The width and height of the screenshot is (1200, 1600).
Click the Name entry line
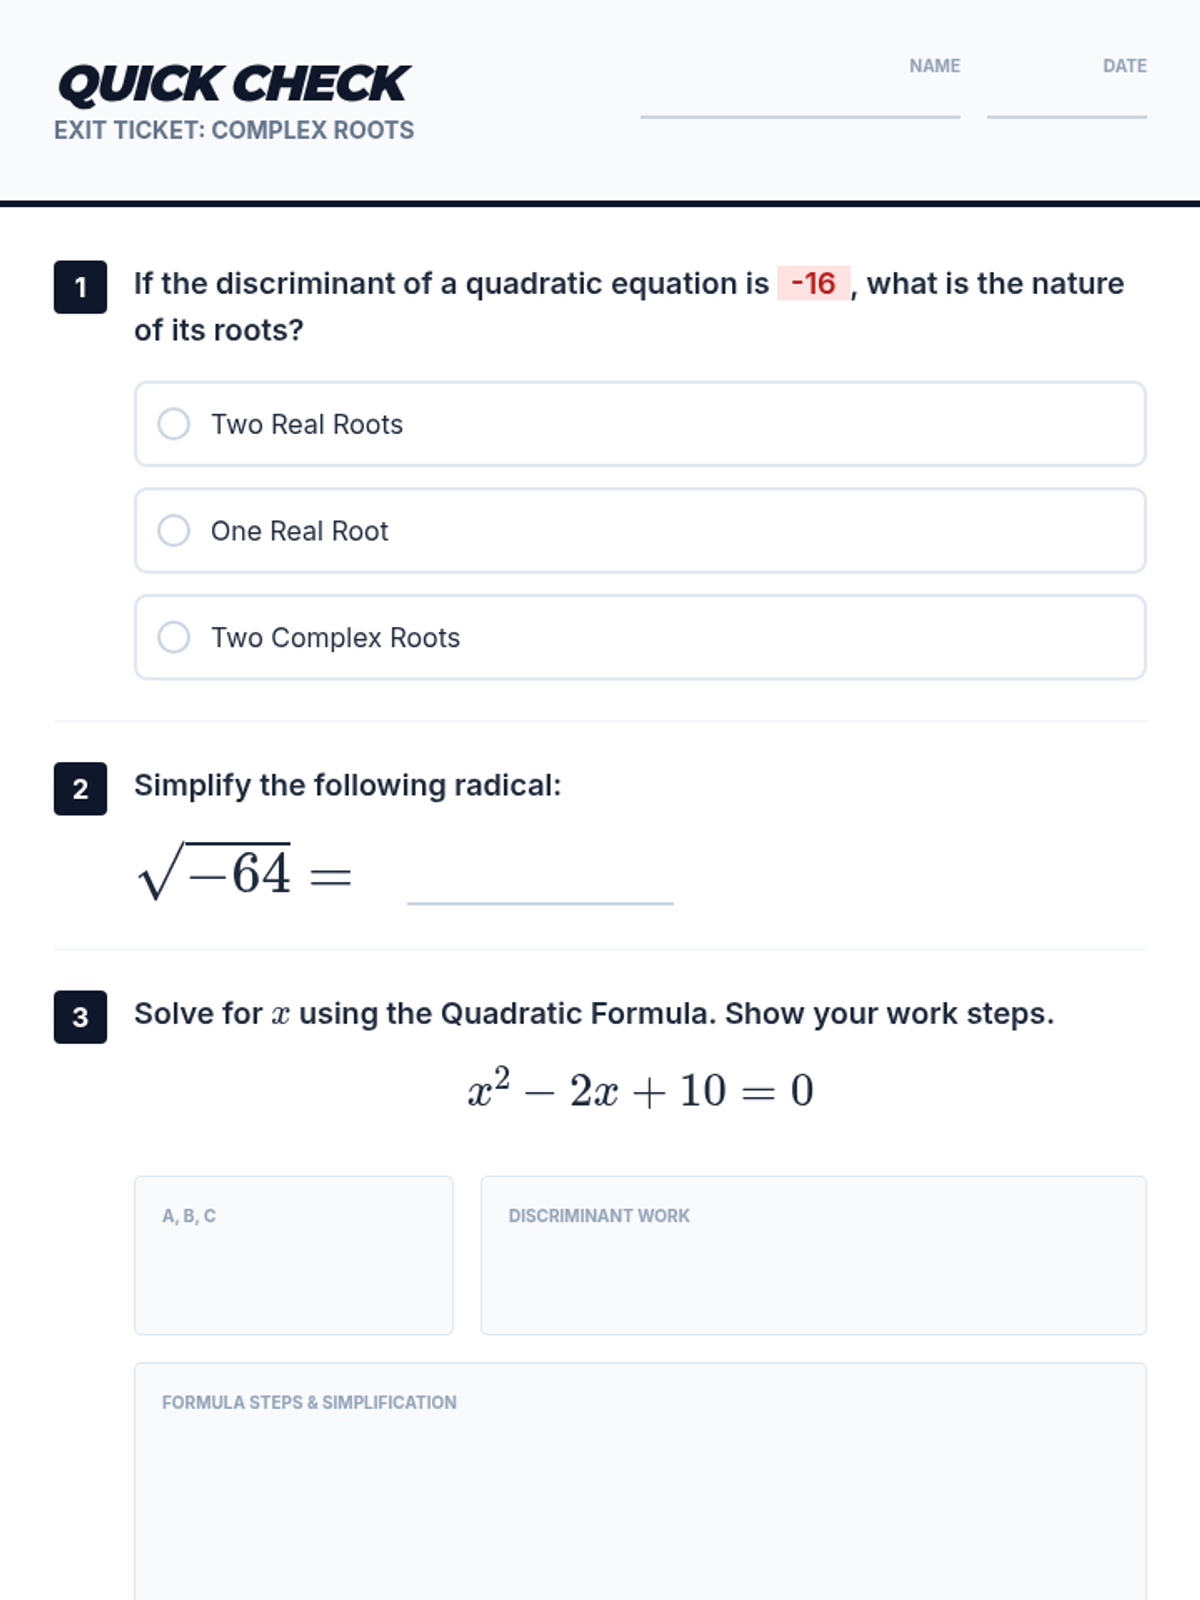click(800, 100)
